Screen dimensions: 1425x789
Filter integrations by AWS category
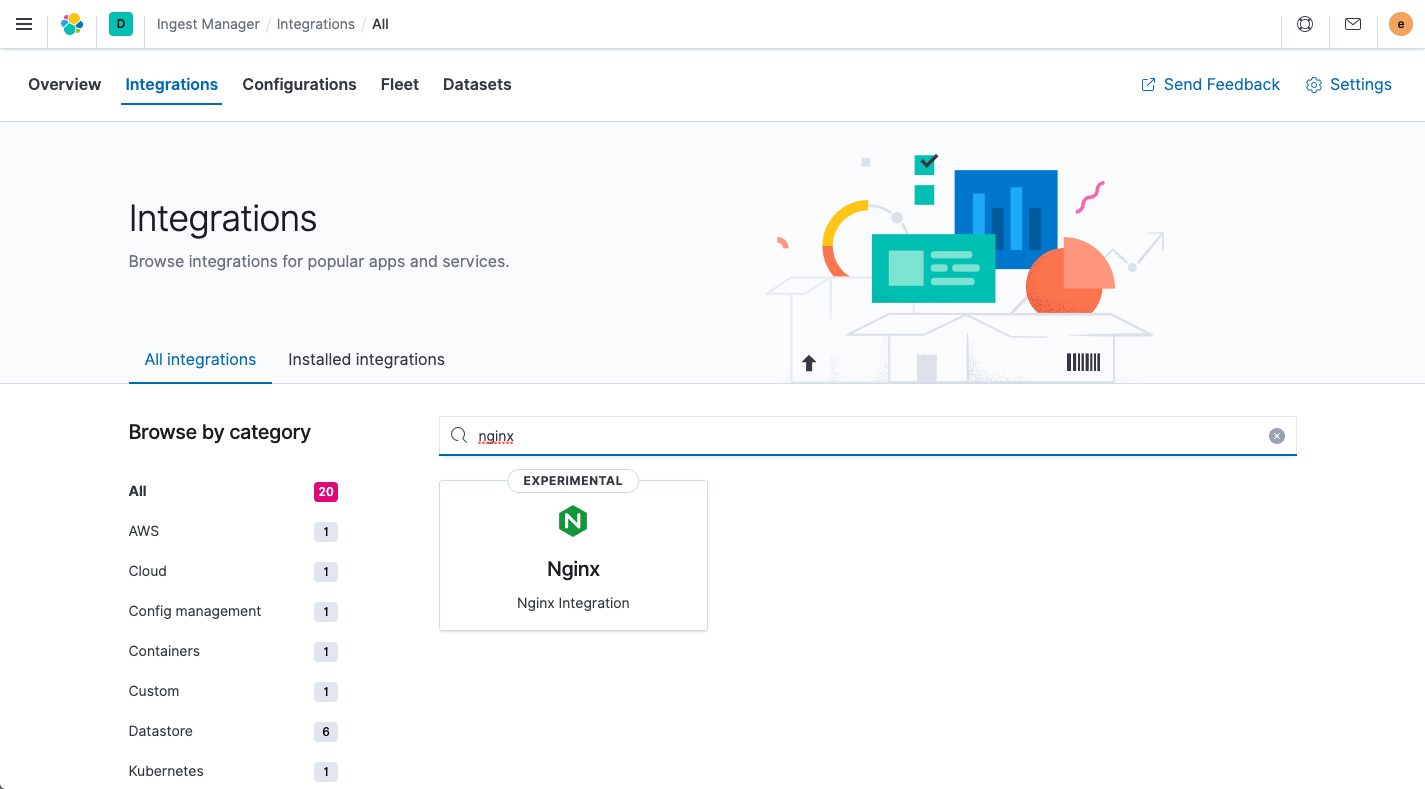point(143,531)
